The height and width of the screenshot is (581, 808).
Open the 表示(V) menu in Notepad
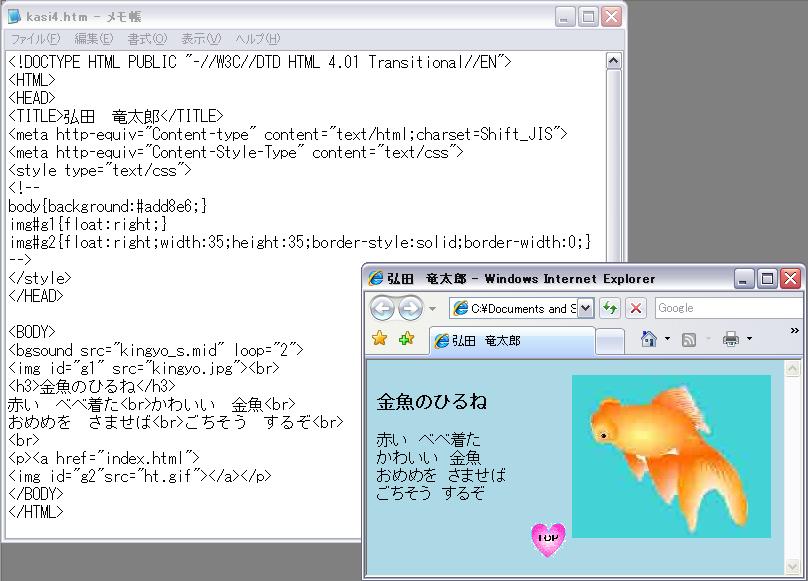[201, 39]
